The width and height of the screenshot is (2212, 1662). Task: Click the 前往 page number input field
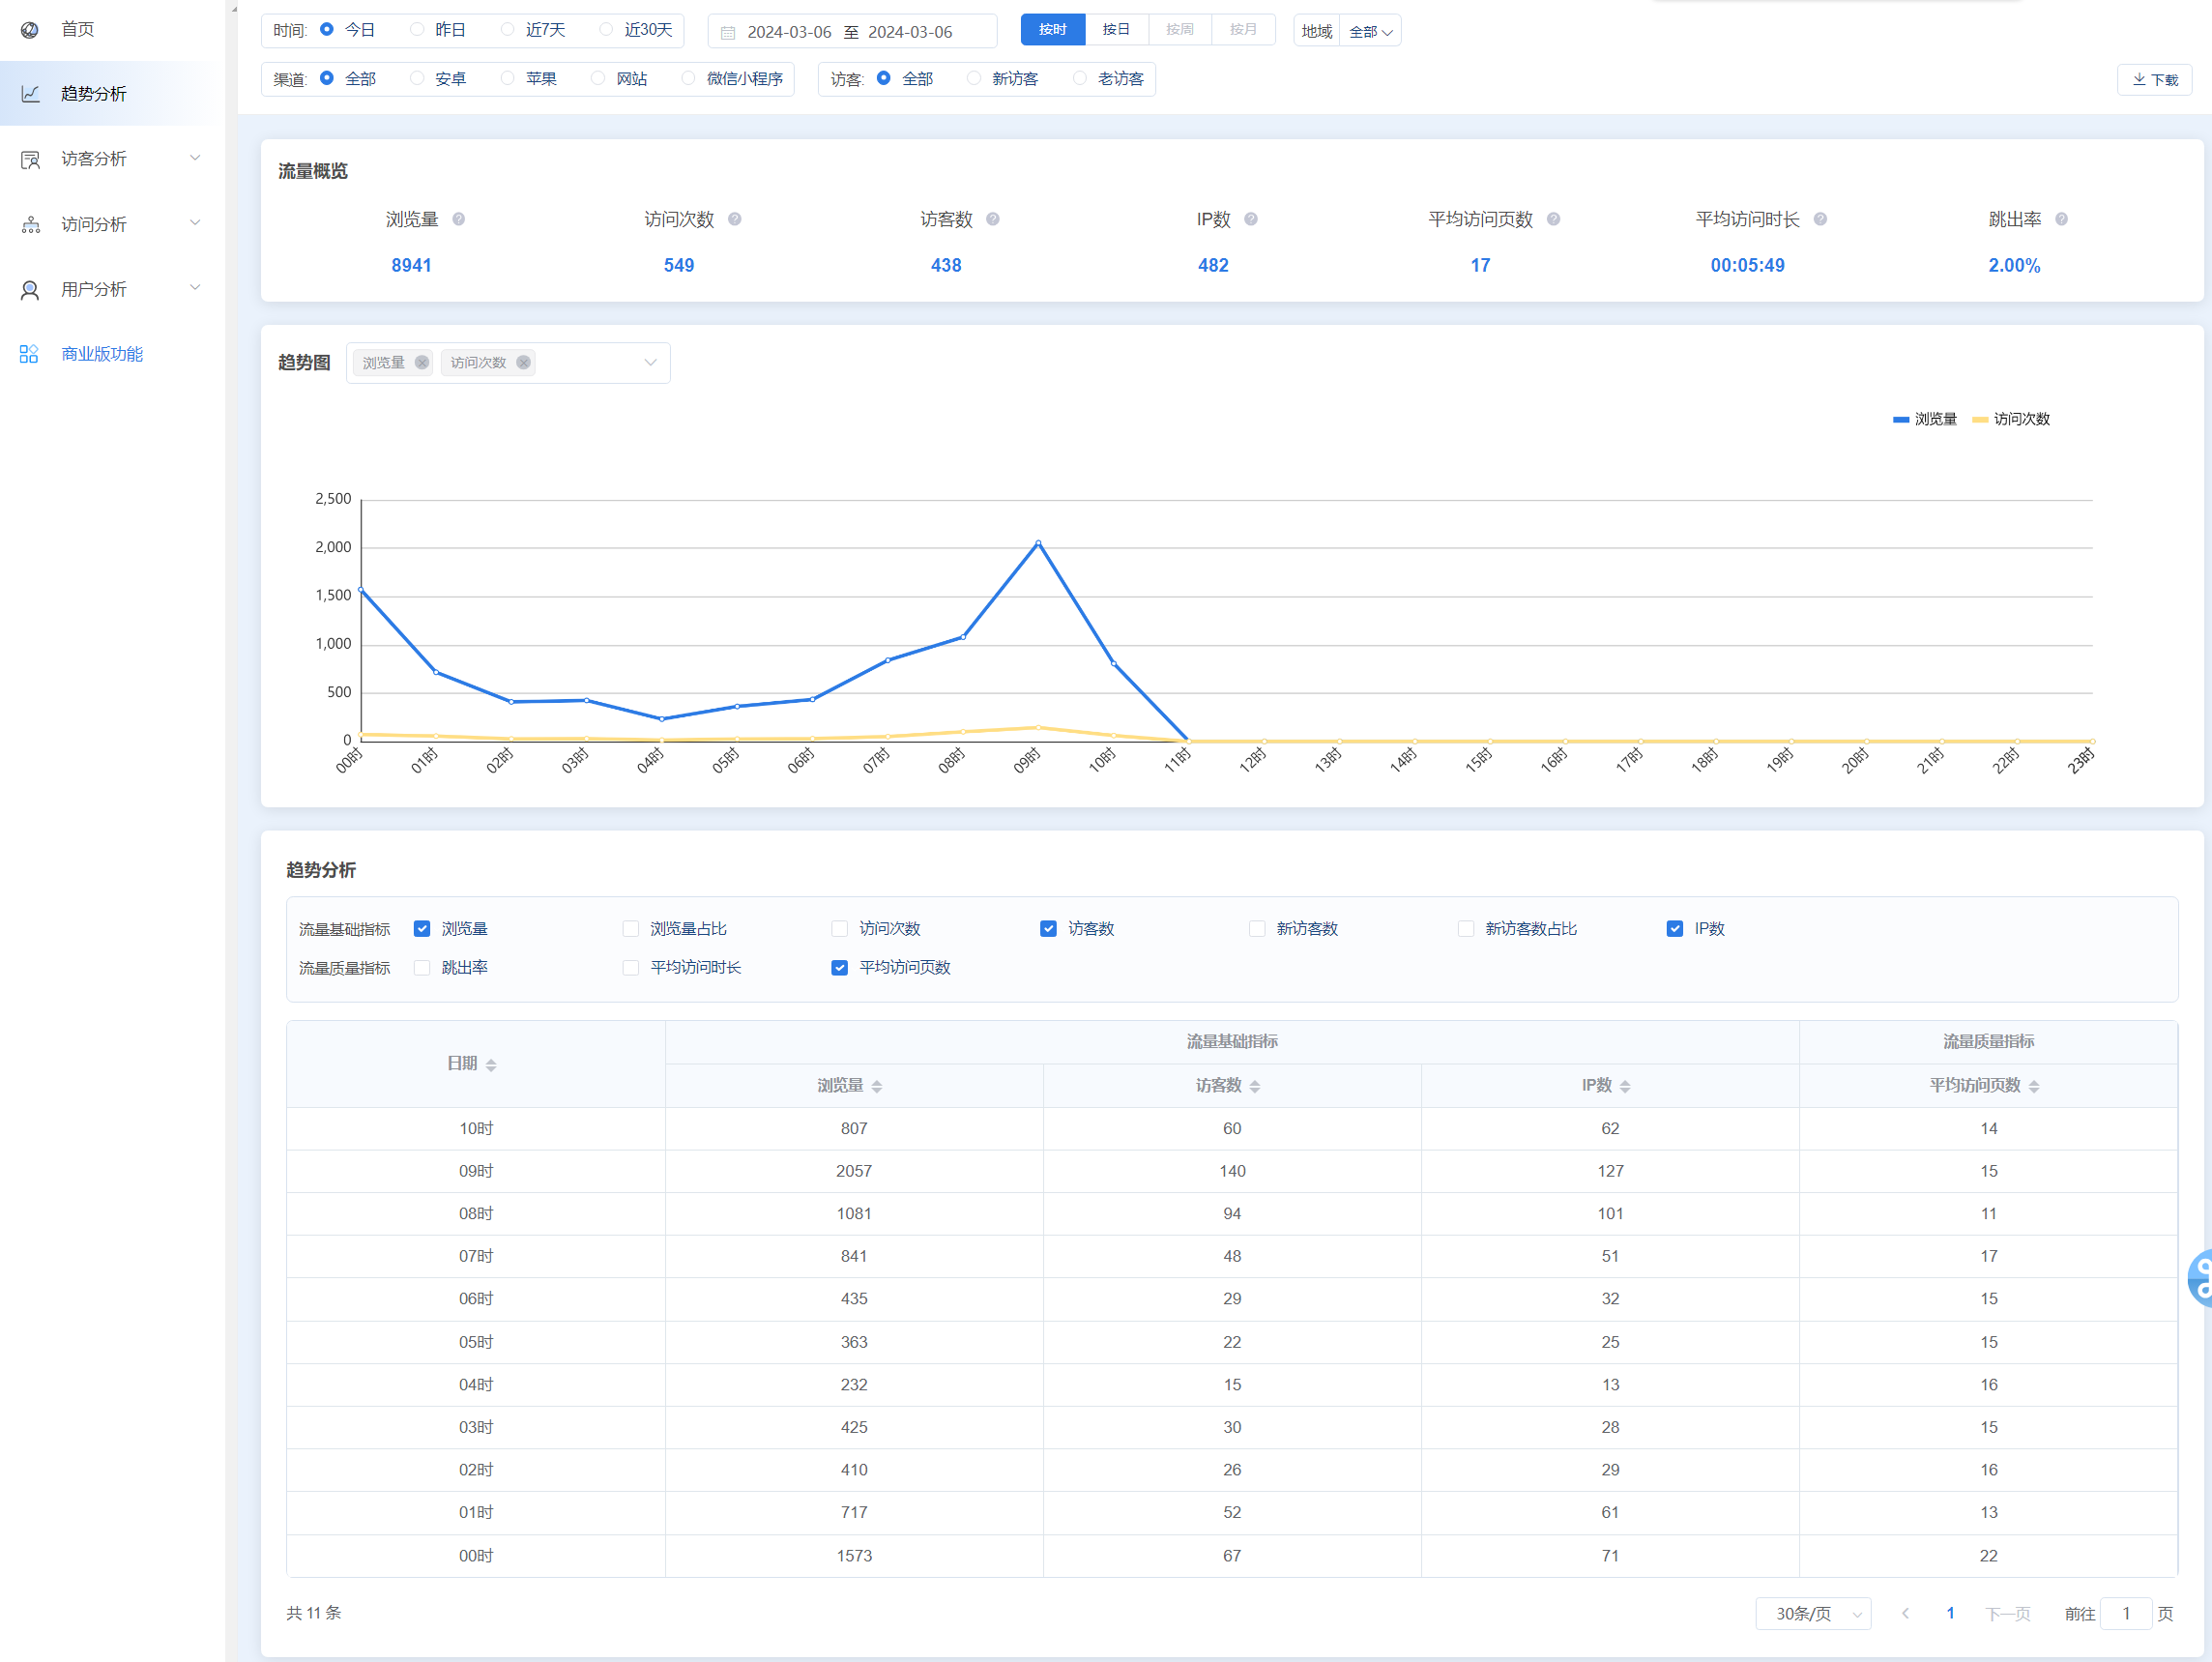pyautogui.click(x=2125, y=1613)
